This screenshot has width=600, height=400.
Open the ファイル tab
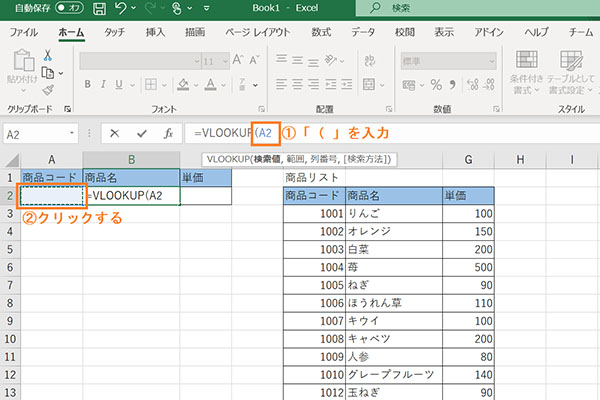23,32
